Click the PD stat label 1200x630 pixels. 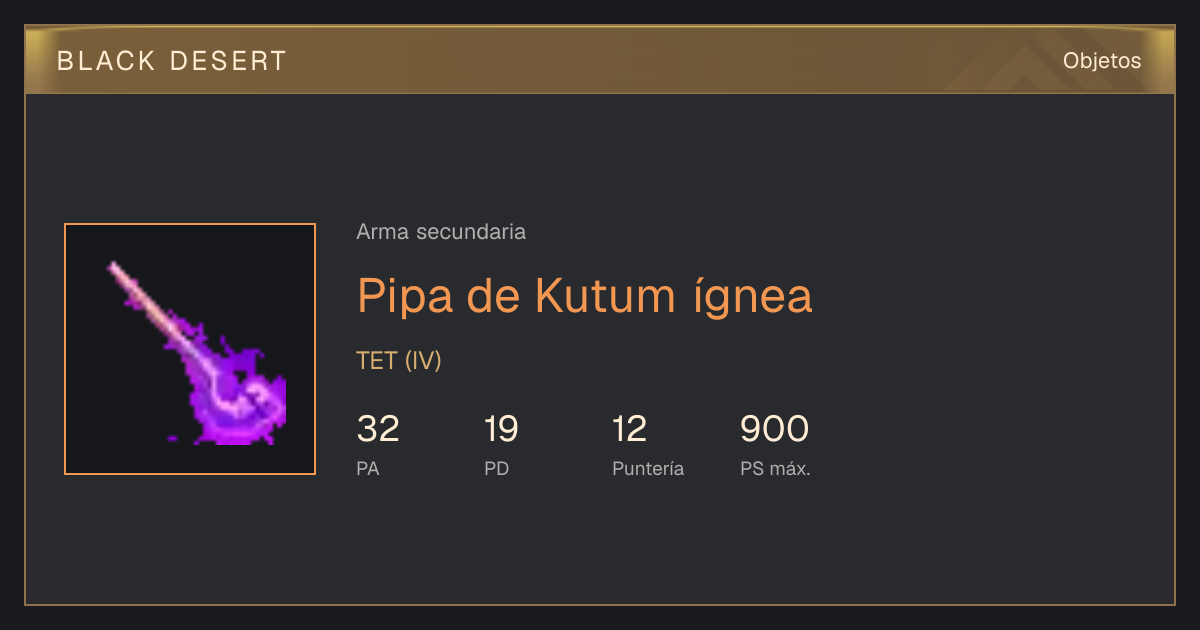coord(497,469)
